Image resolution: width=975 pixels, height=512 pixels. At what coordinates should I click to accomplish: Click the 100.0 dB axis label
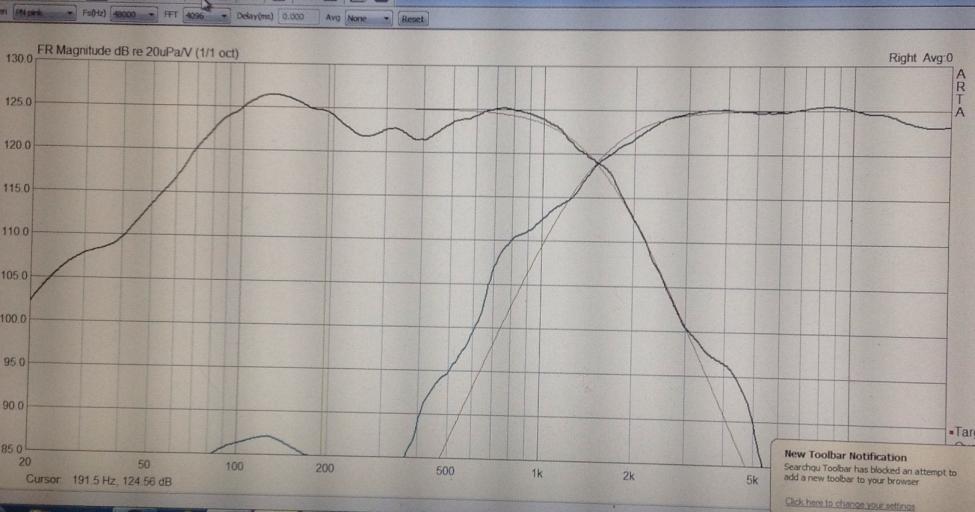[14, 319]
